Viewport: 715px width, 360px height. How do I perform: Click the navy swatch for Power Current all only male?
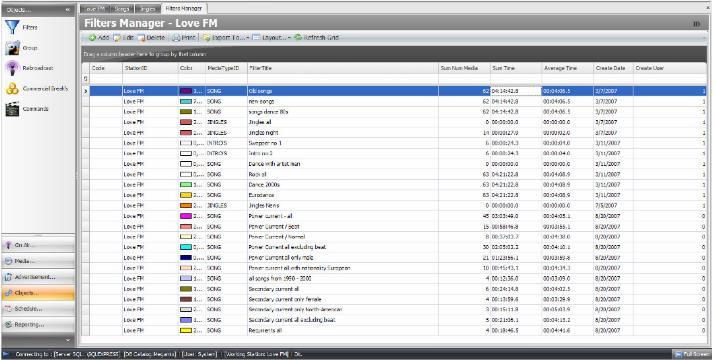click(186, 258)
